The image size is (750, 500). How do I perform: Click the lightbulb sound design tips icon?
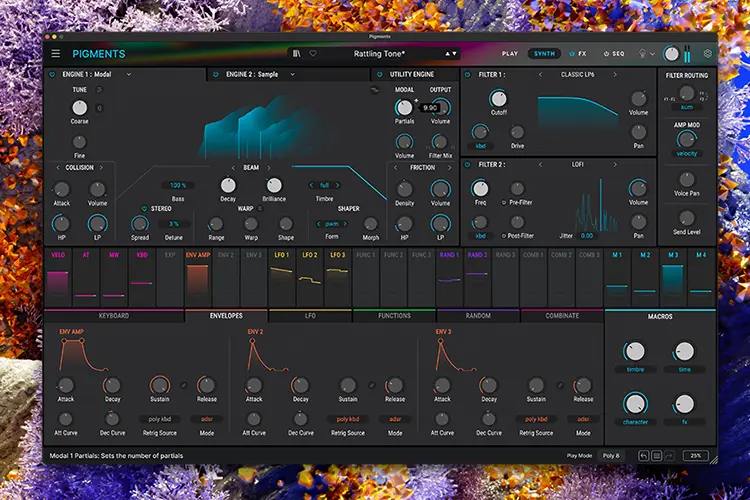coord(642,54)
